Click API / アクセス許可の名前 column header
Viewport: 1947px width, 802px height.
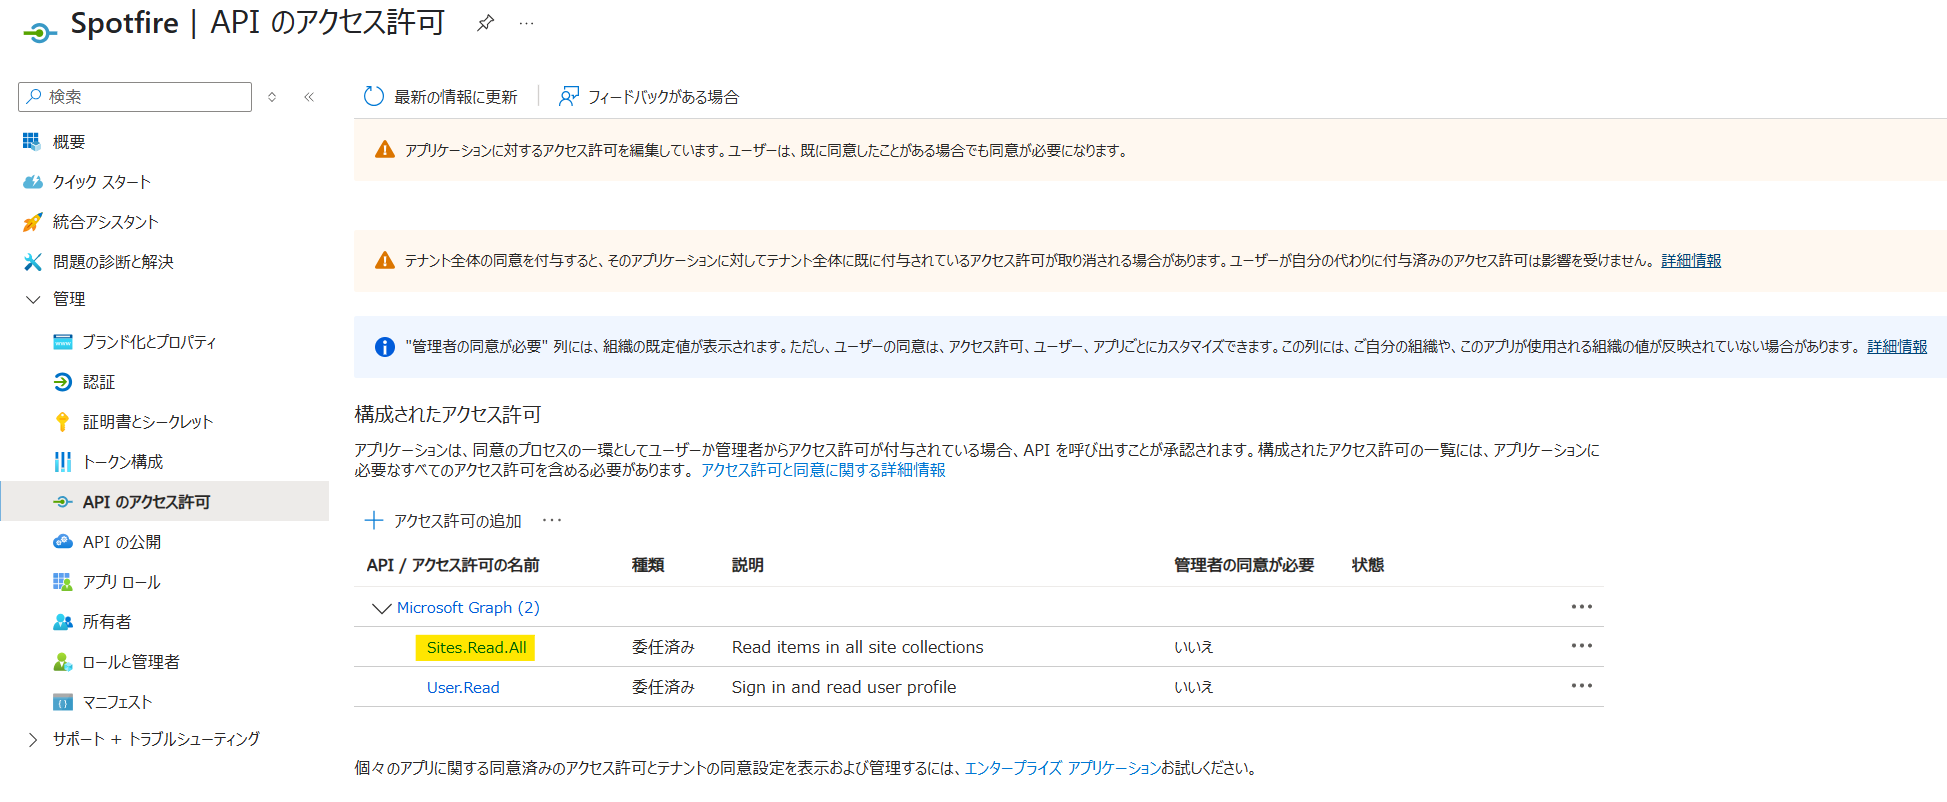pyautogui.click(x=453, y=565)
